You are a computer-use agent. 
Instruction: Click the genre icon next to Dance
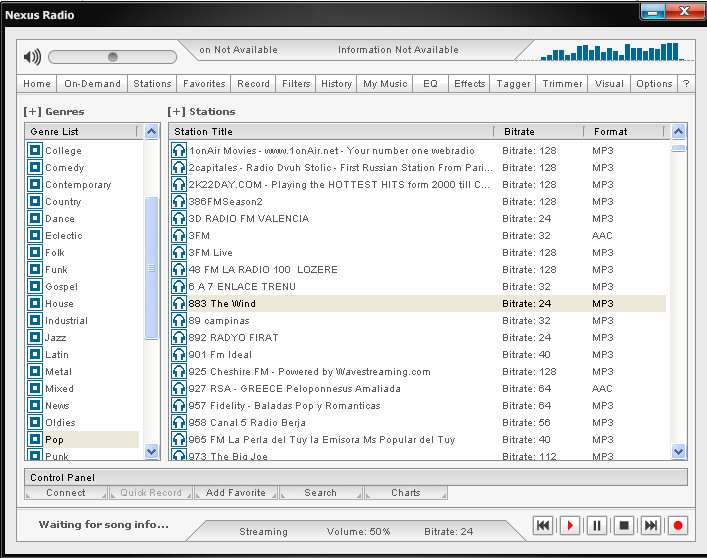[x=35, y=218]
